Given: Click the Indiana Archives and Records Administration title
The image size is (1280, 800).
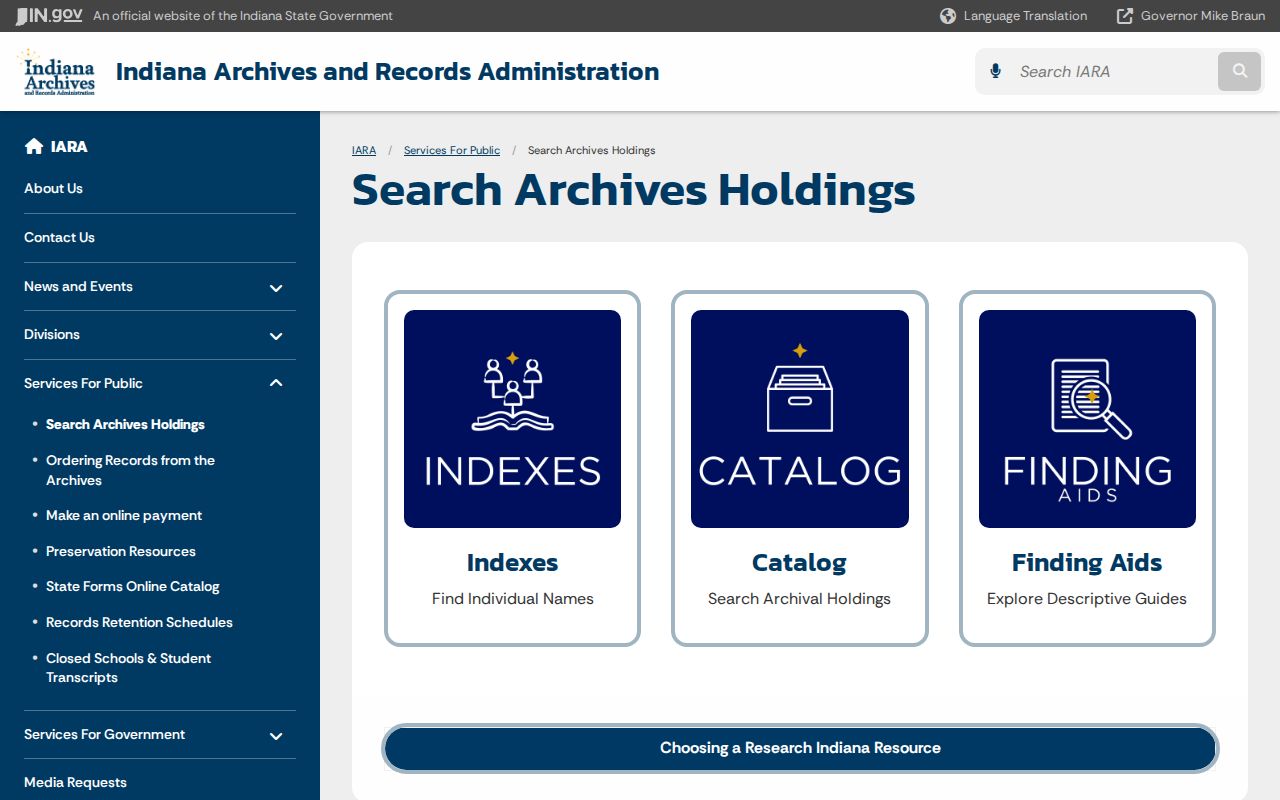Looking at the screenshot, I should 387,72.
